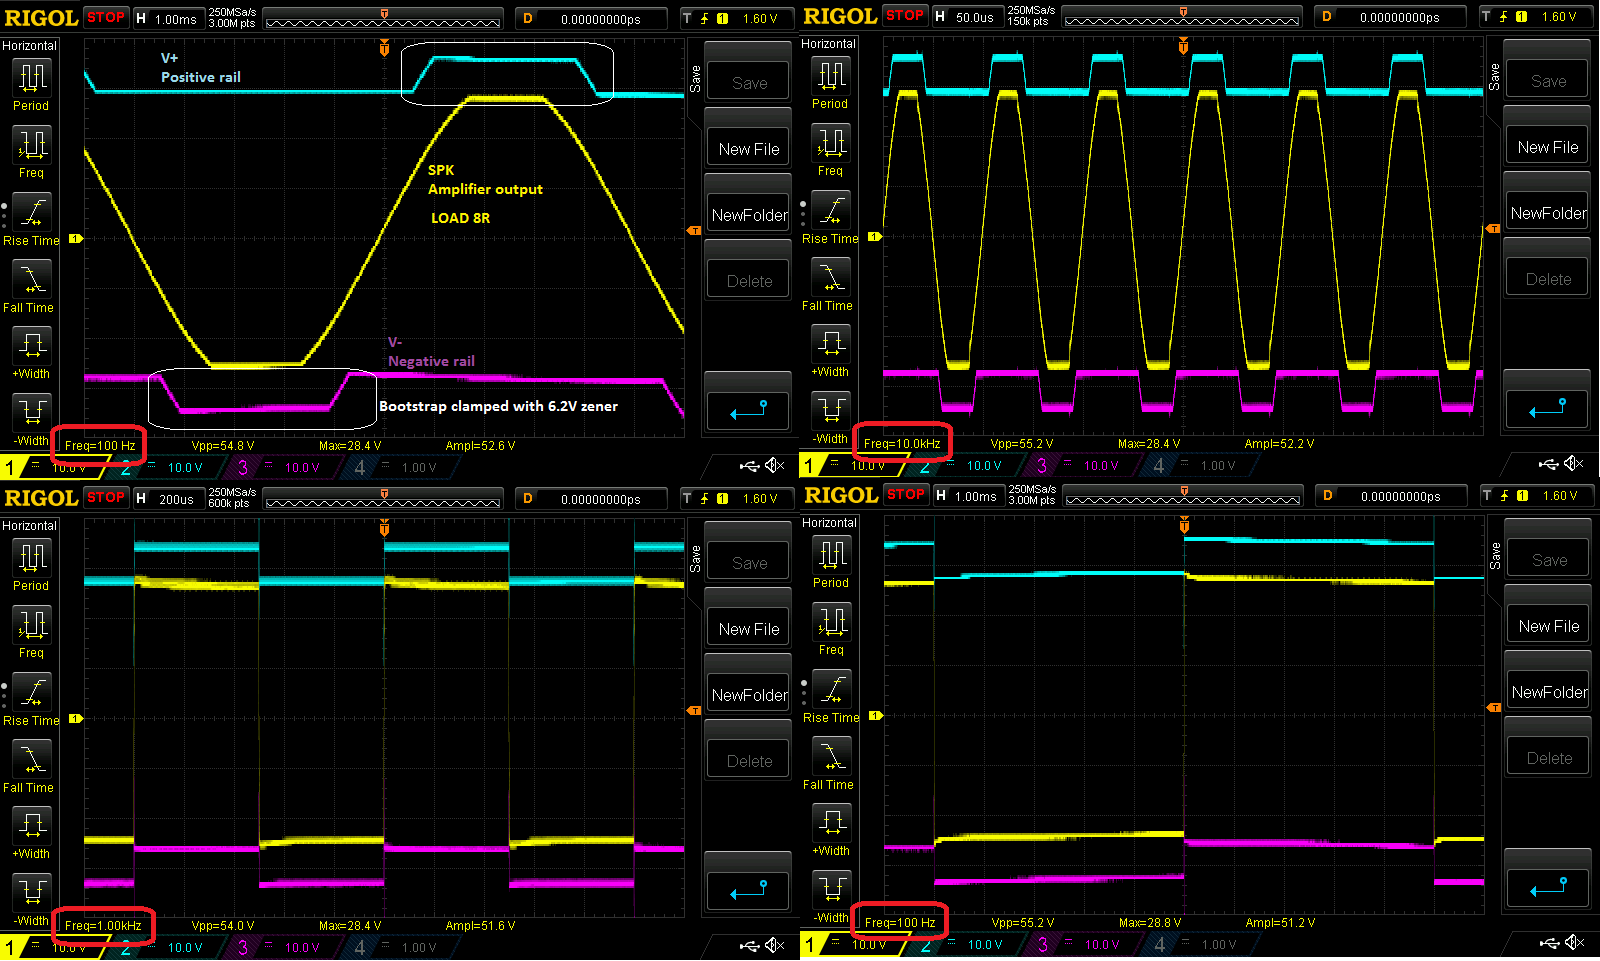The width and height of the screenshot is (1600, 961).
Task: Click the back arrow button in top-left scope
Action: click(x=749, y=411)
